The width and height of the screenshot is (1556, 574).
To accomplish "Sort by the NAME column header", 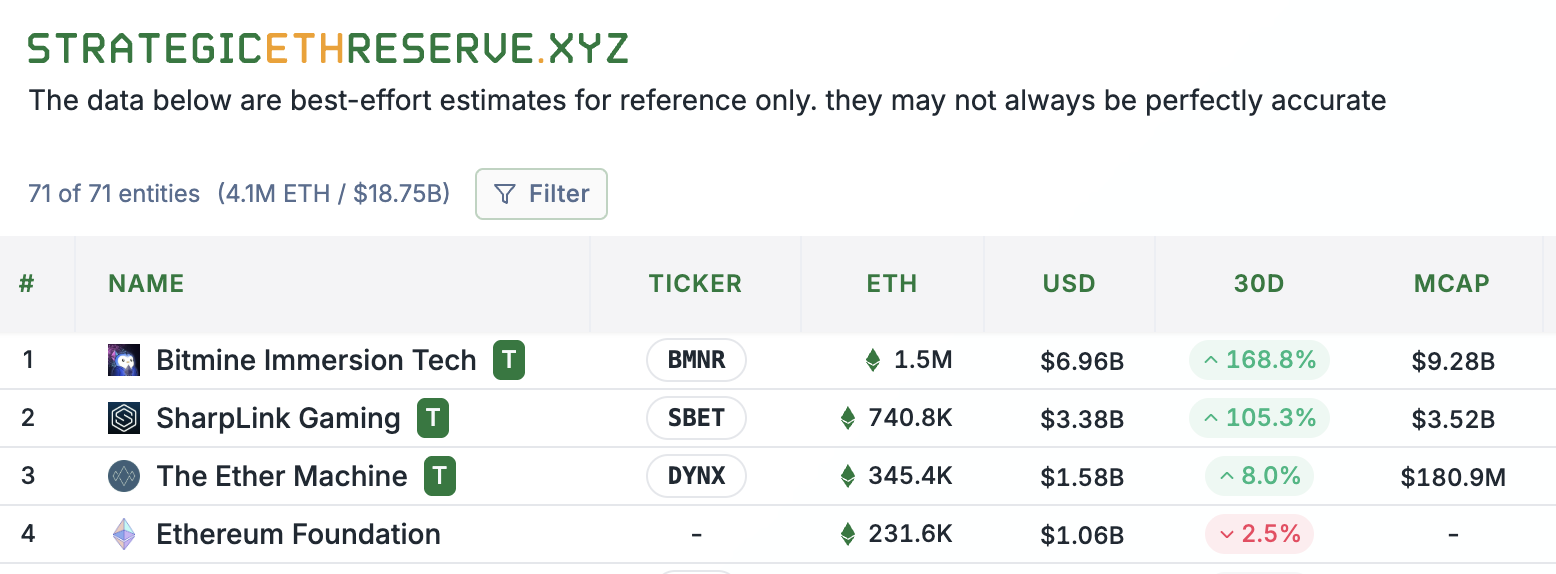I will [x=146, y=284].
